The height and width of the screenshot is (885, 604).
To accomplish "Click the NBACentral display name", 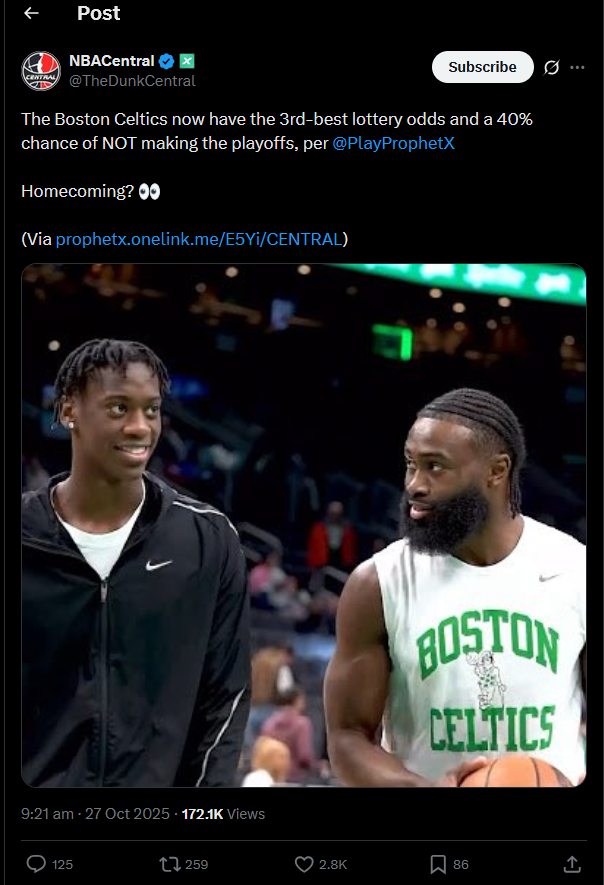I will pos(112,61).
